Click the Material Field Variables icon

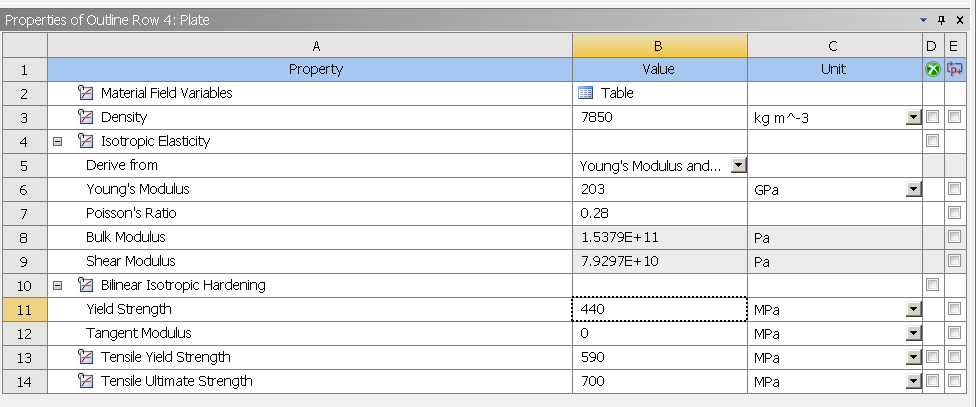85,93
